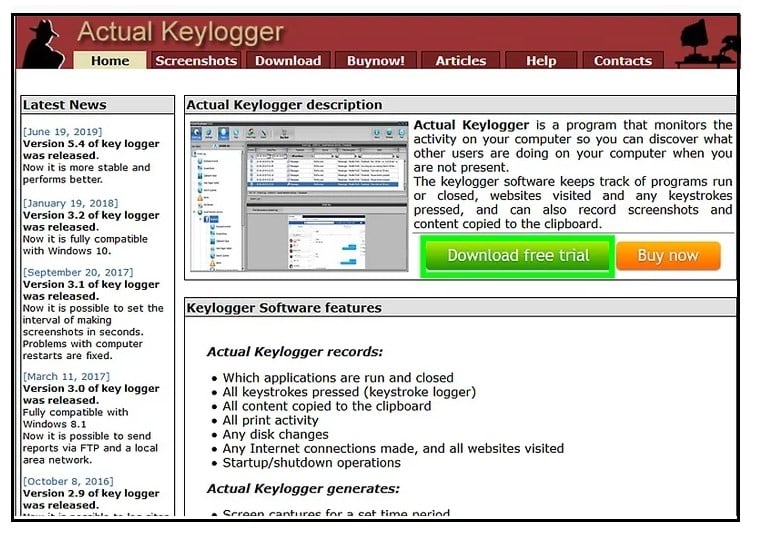Open the Buynow! tab
759x549 pixels.
tap(376, 61)
